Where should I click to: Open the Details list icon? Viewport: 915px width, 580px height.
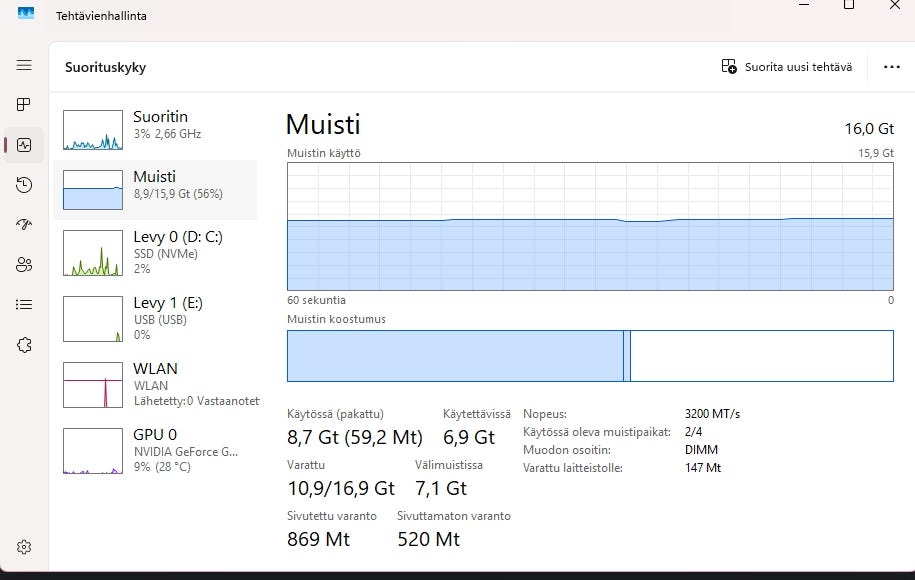24,305
